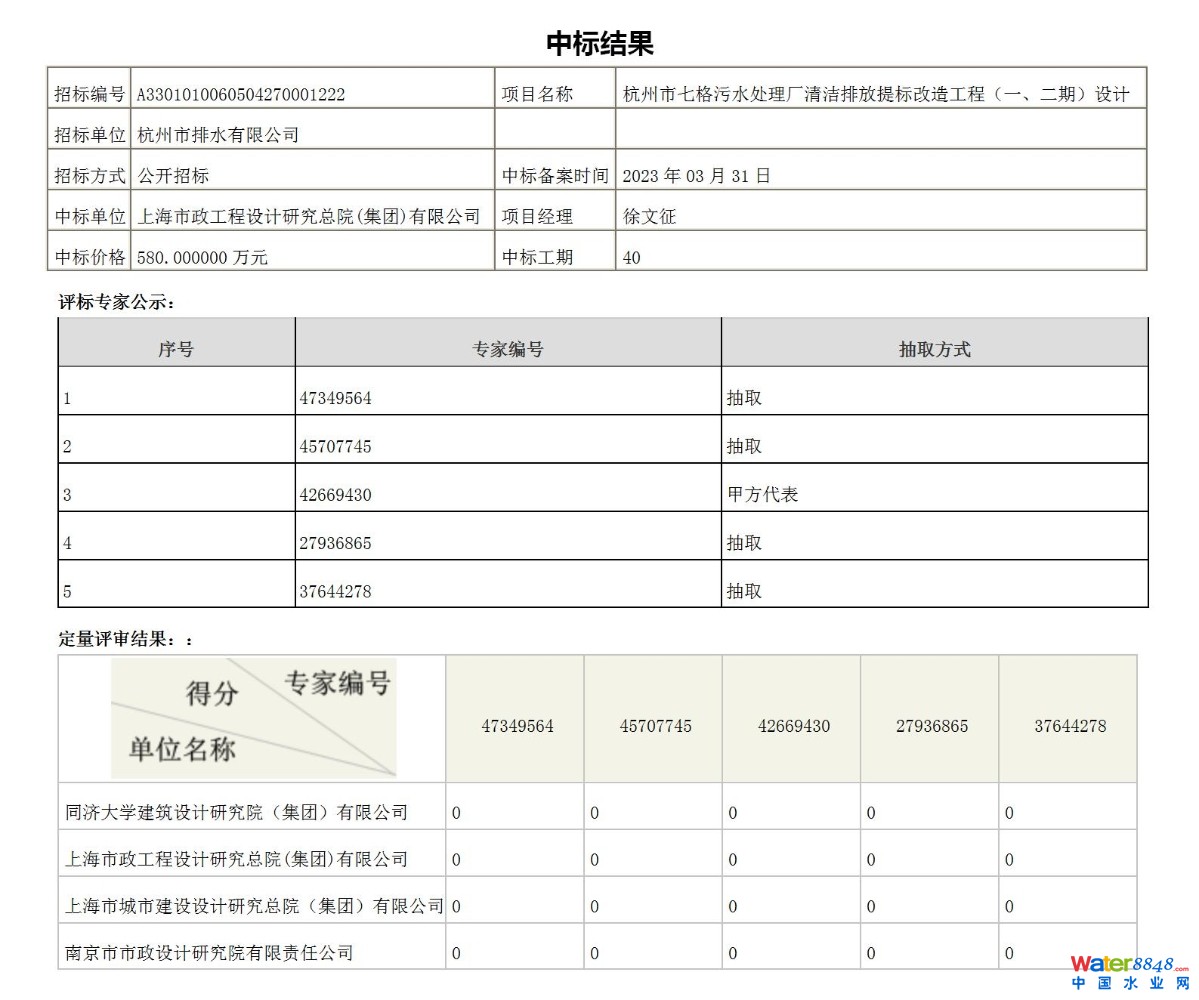Click the 抽取方式 column header
Screen dimensions: 1199x1000
click(934, 349)
